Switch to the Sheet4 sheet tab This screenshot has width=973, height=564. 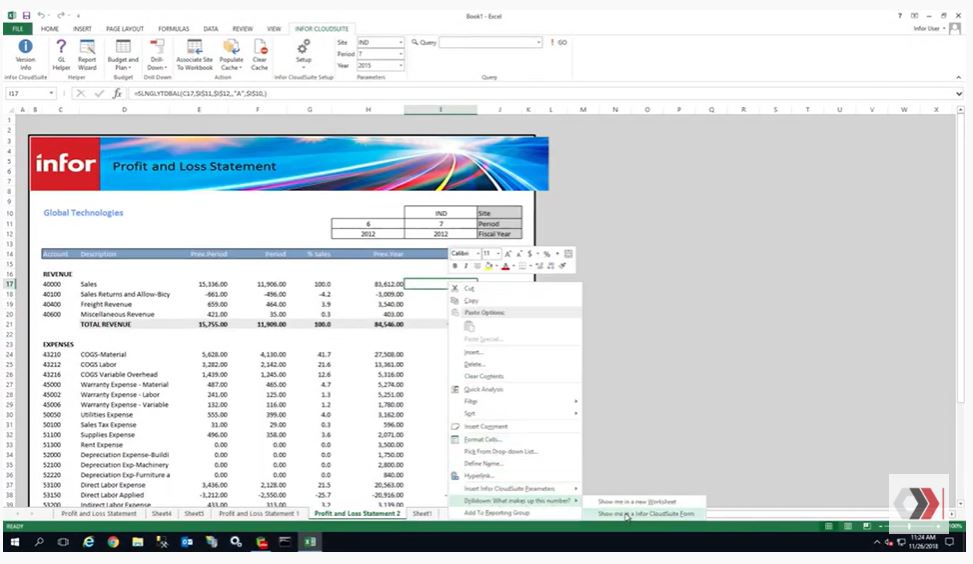161,513
